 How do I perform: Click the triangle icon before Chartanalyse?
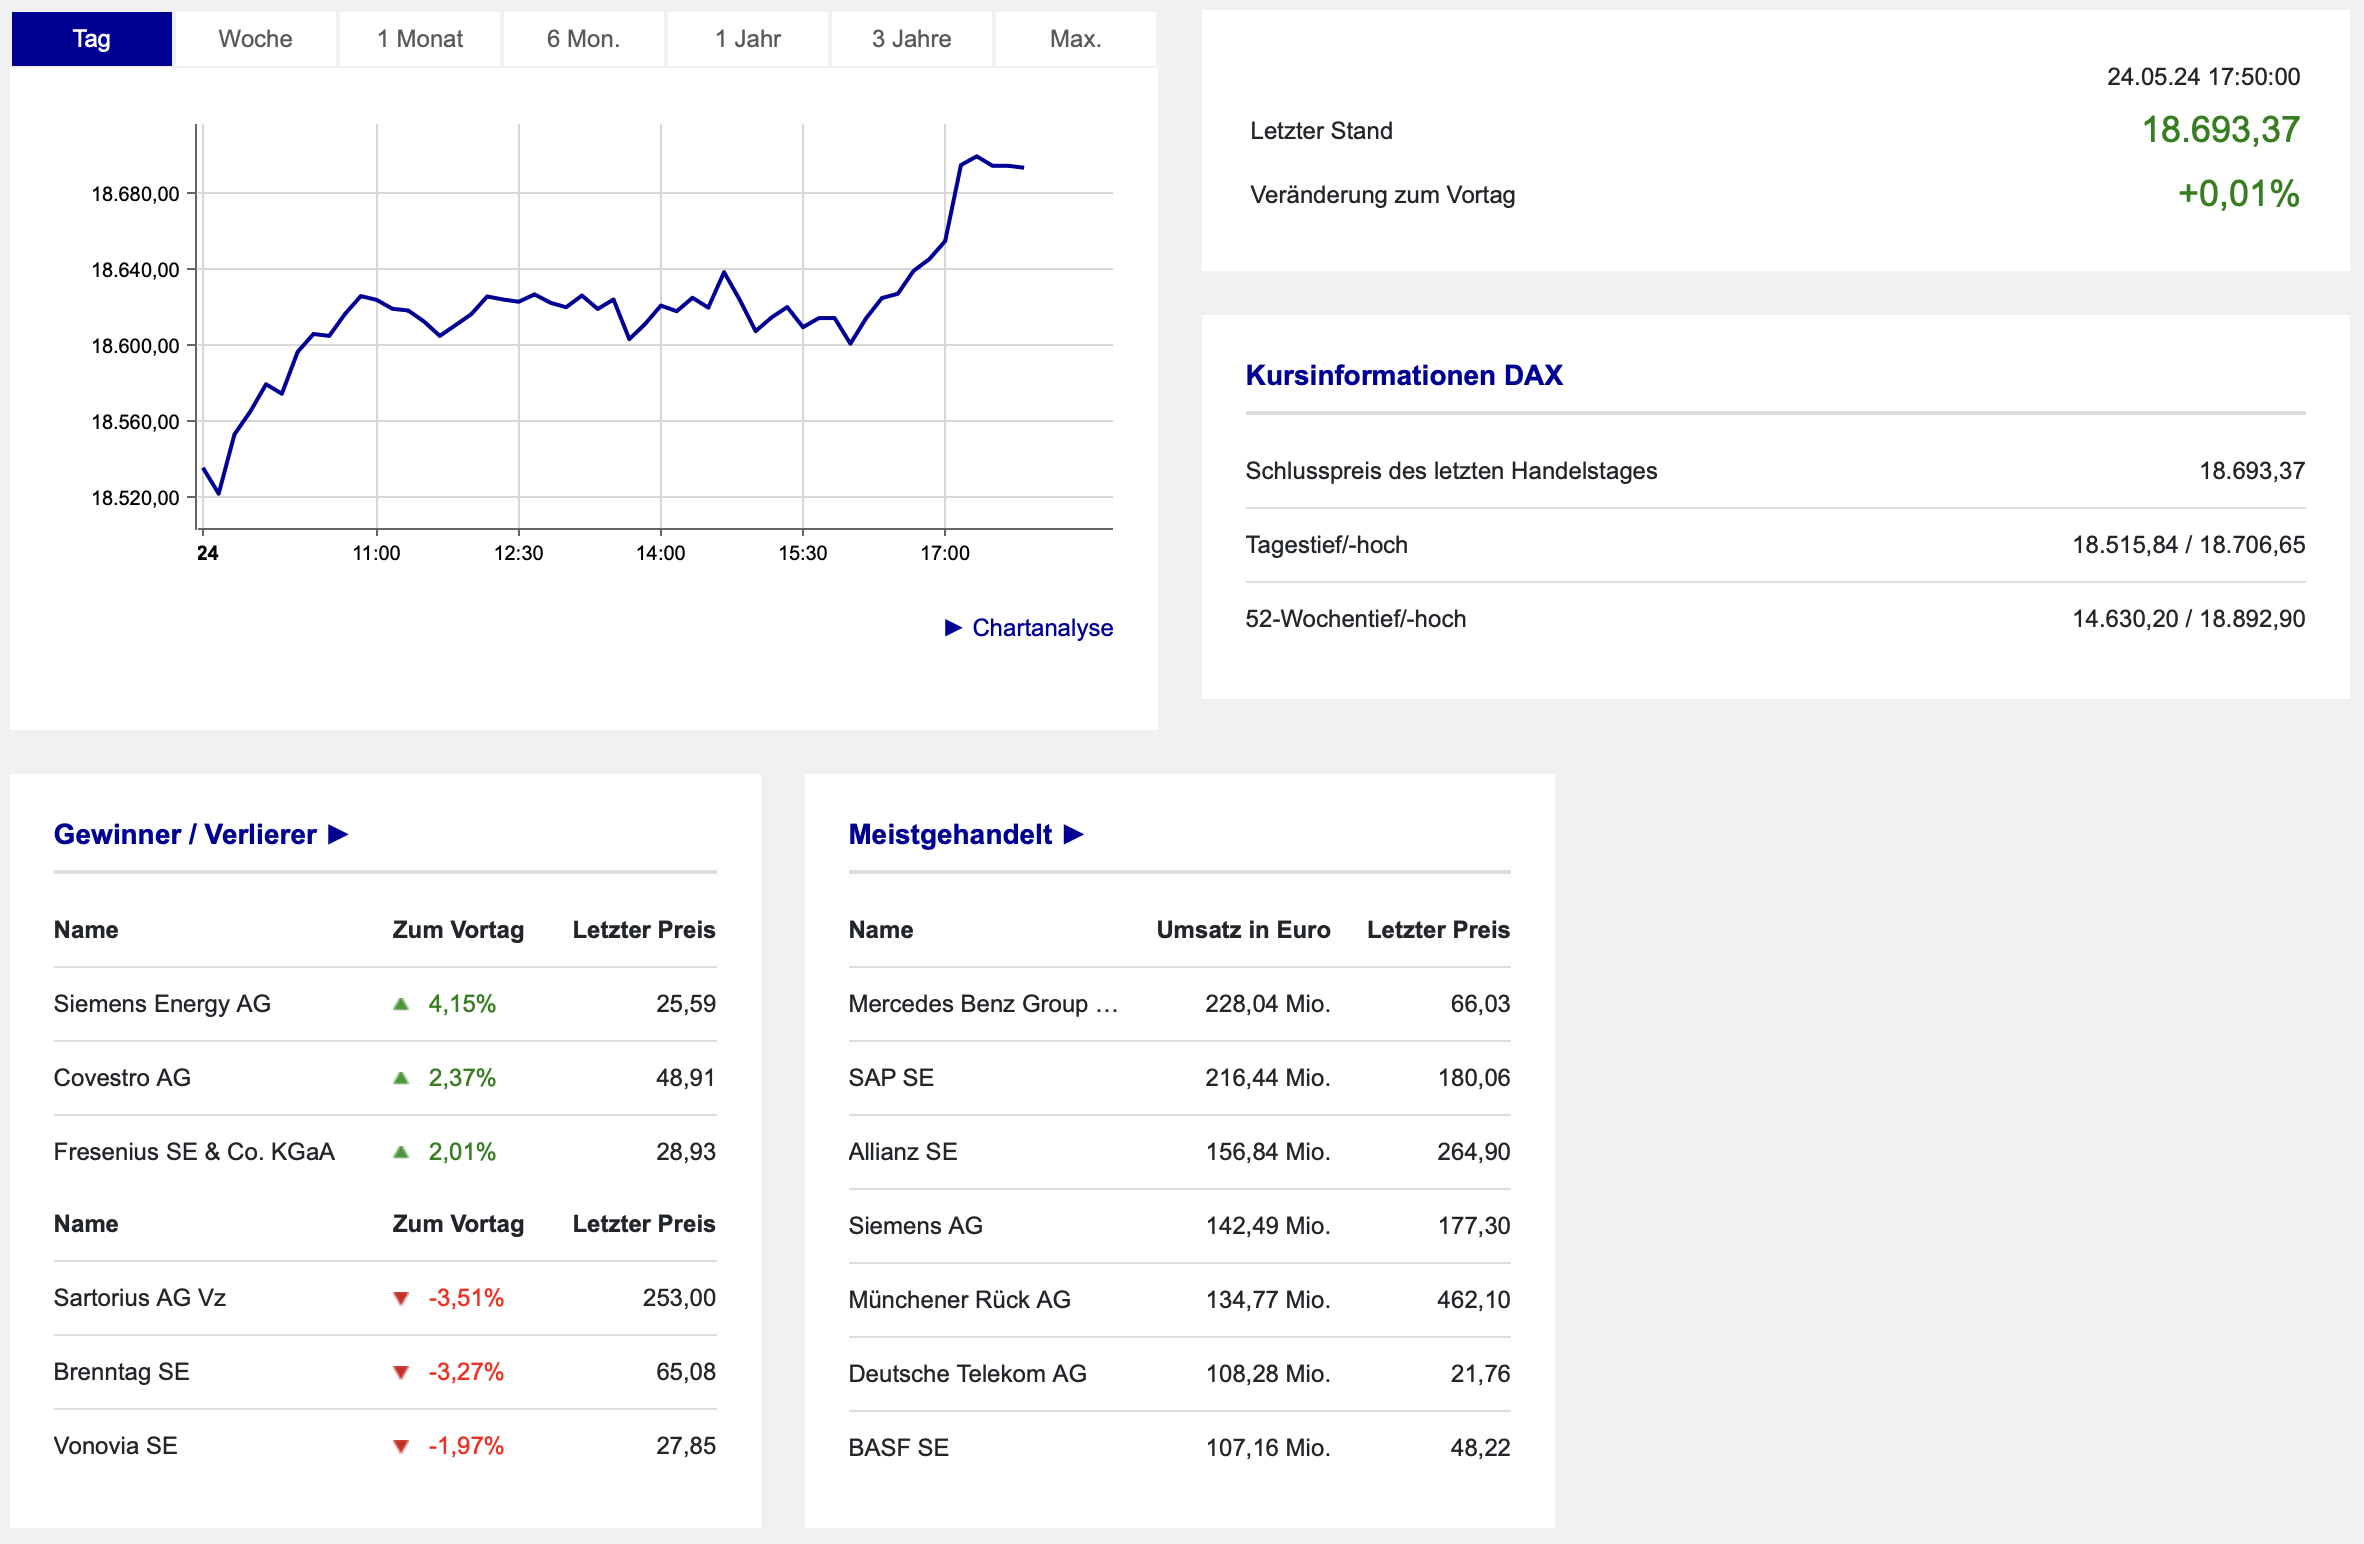953,627
